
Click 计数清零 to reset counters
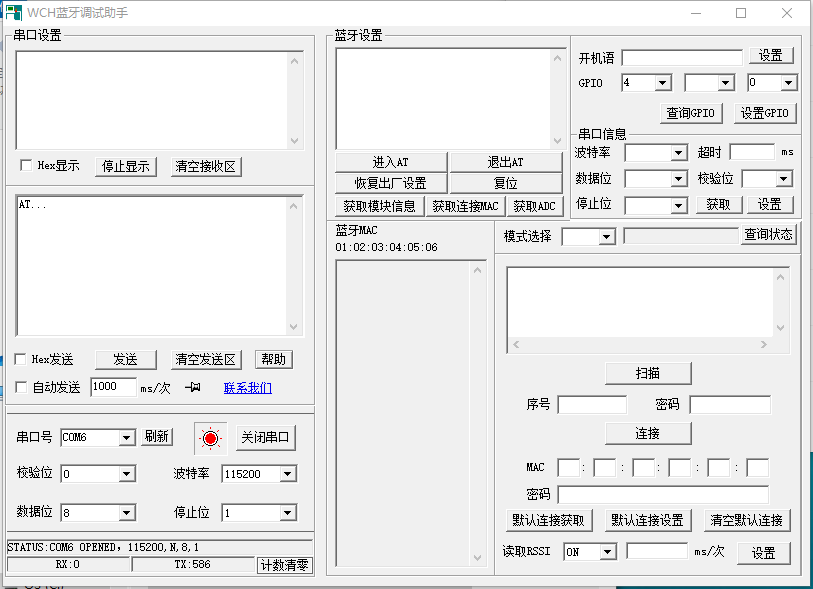(286, 565)
